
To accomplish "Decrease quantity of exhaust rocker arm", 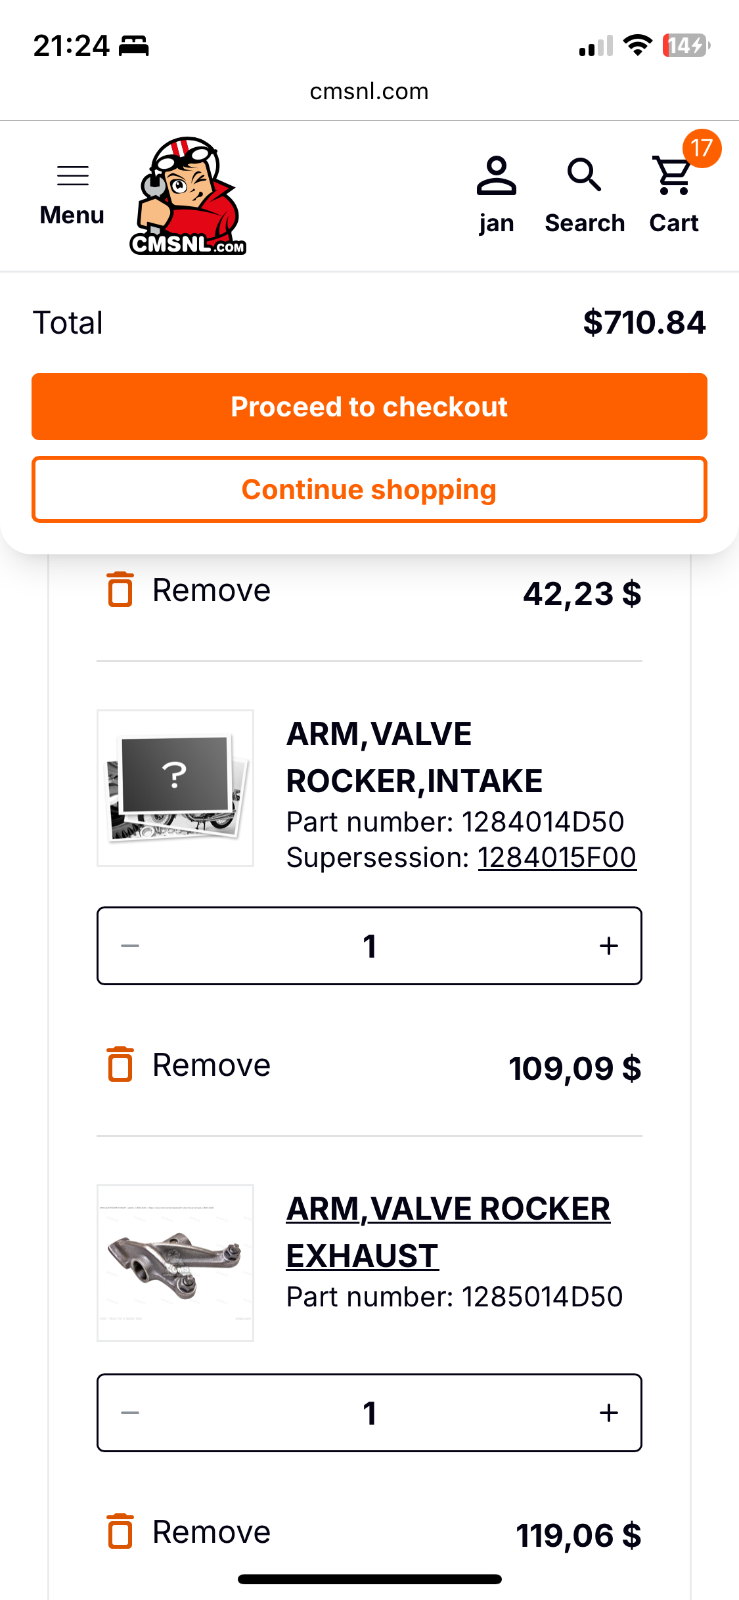I will tap(130, 1413).
